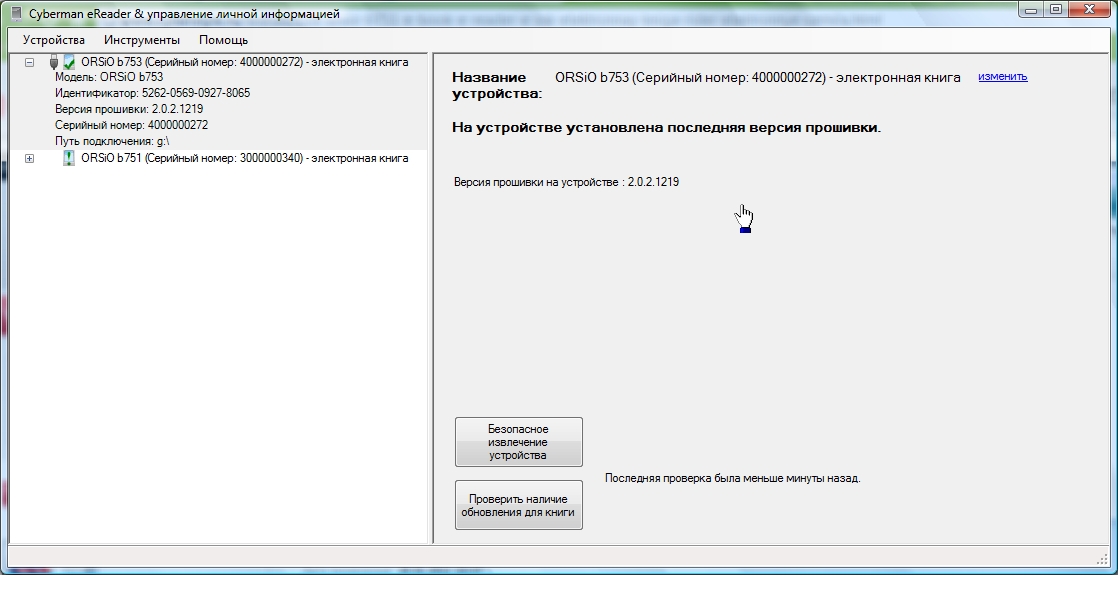Screen dimensions: 1118x600
Task: Click Безопасное извлечение устройства button
Action: point(518,442)
